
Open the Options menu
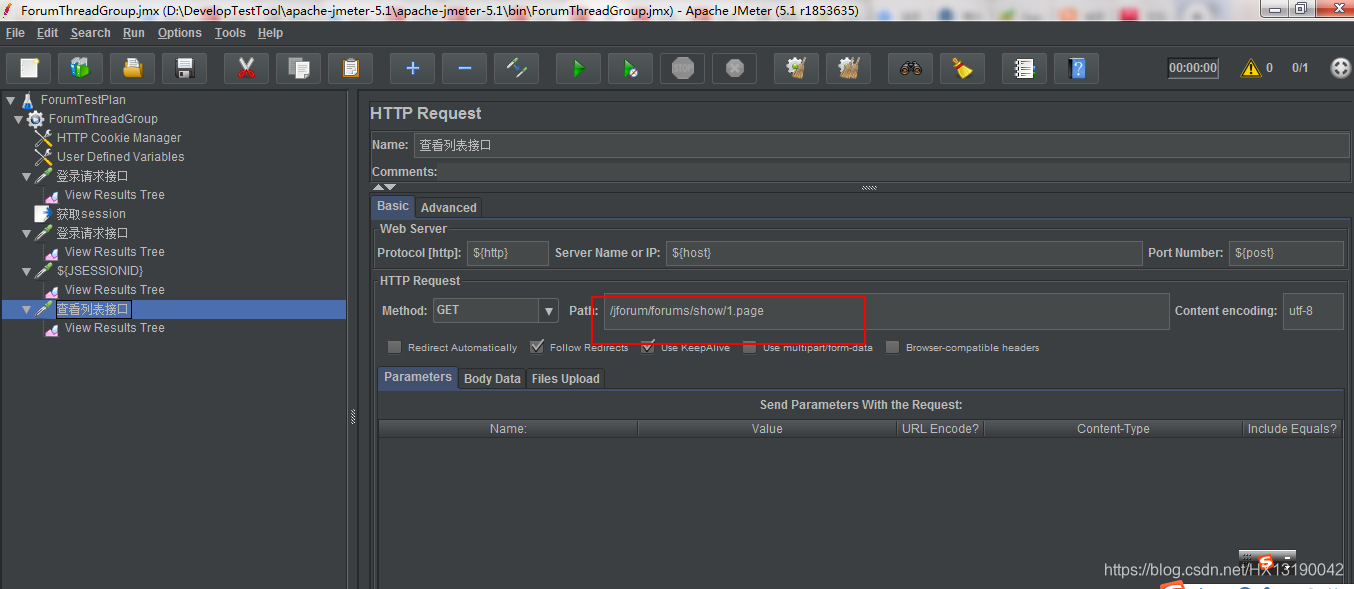point(180,33)
